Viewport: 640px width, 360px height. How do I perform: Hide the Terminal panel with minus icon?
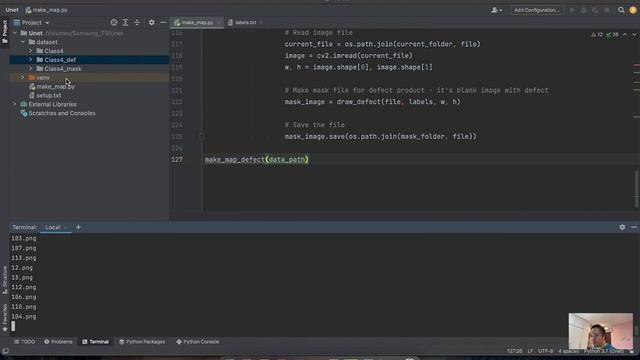click(633, 227)
